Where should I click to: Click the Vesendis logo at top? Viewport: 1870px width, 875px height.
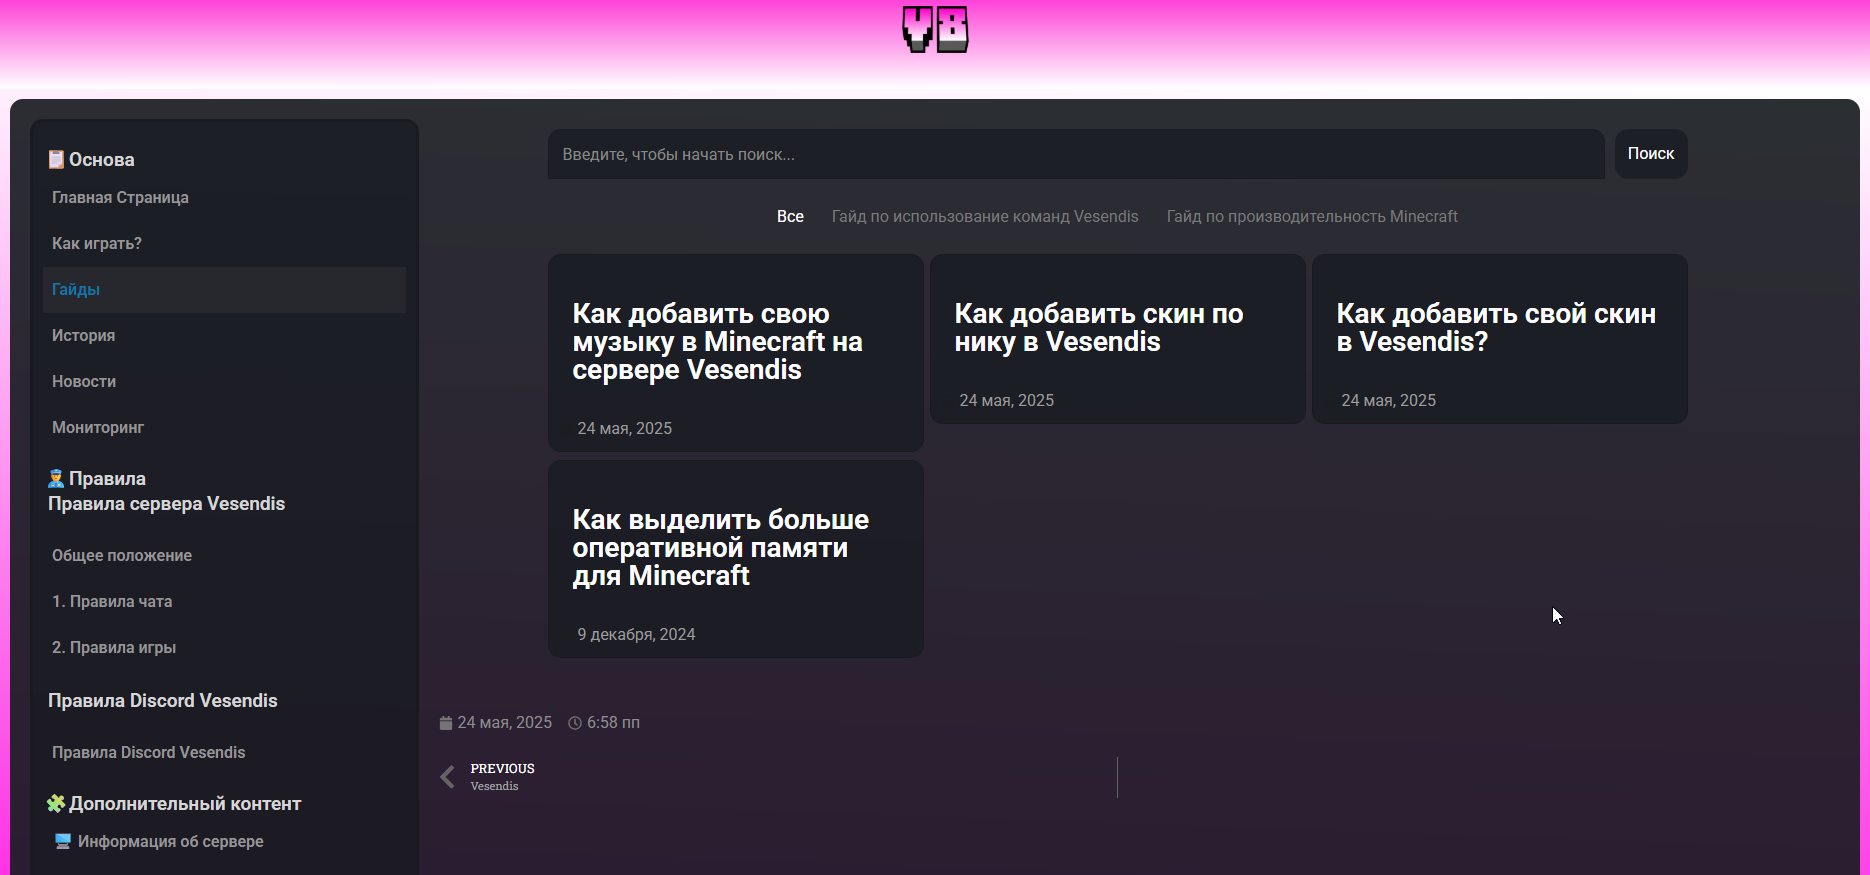[935, 29]
